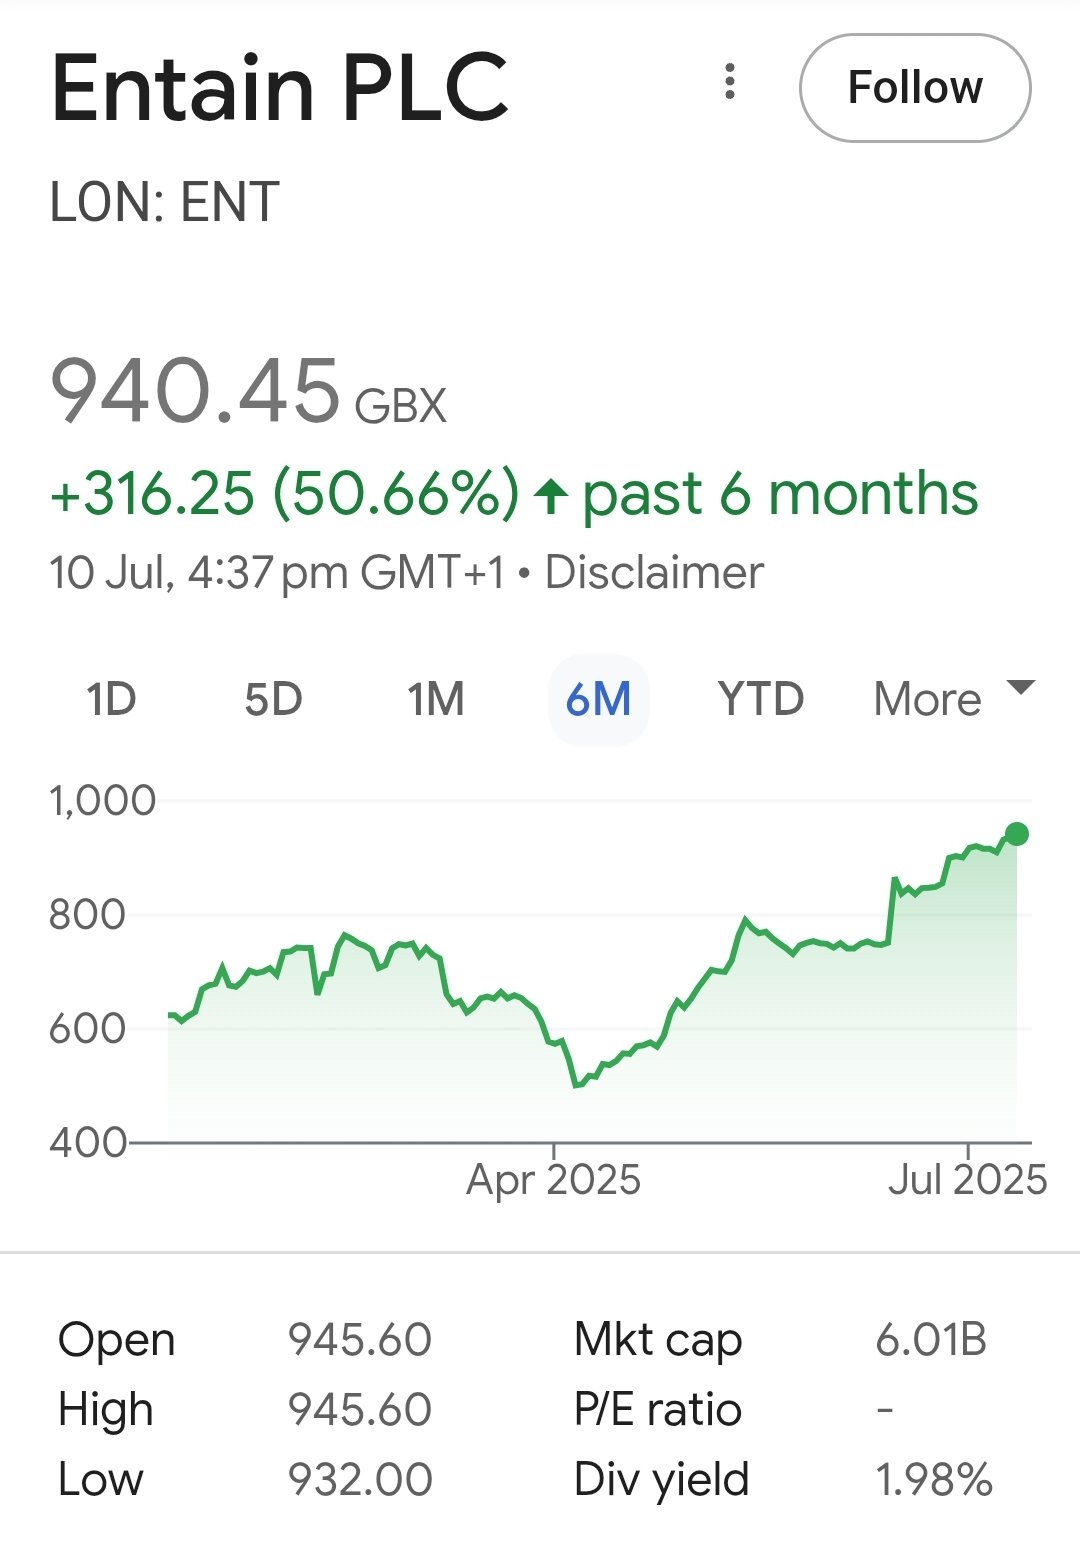Click the dropdown arrow next to More
The height and width of the screenshot is (1542, 1080).
[x=1021, y=688]
